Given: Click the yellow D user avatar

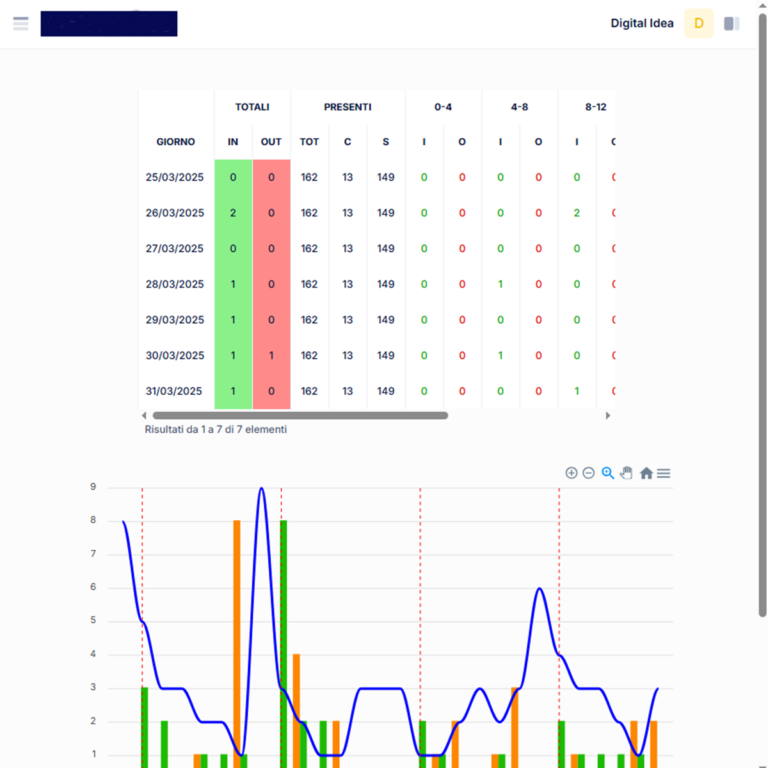Looking at the screenshot, I should point(698,23).
